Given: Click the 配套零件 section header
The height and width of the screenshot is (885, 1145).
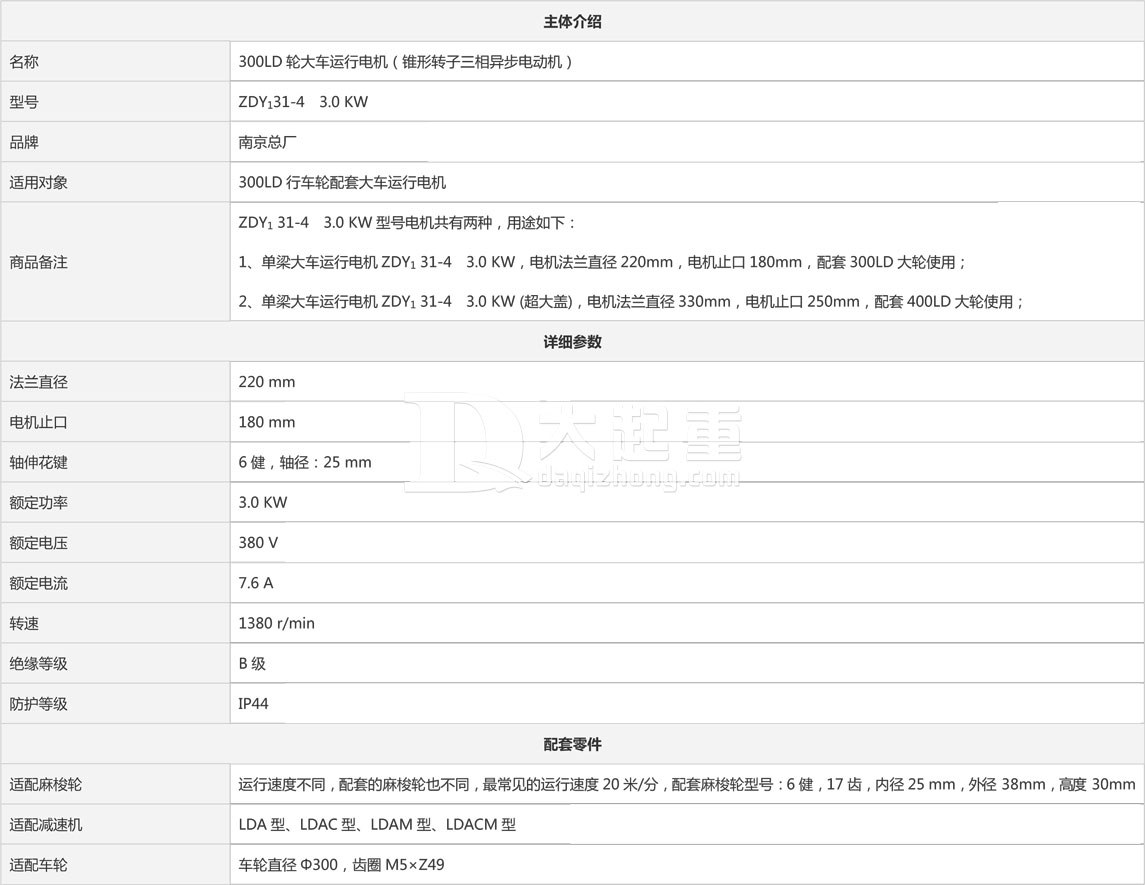Looking at the screenshot, I should click(572, 744).
